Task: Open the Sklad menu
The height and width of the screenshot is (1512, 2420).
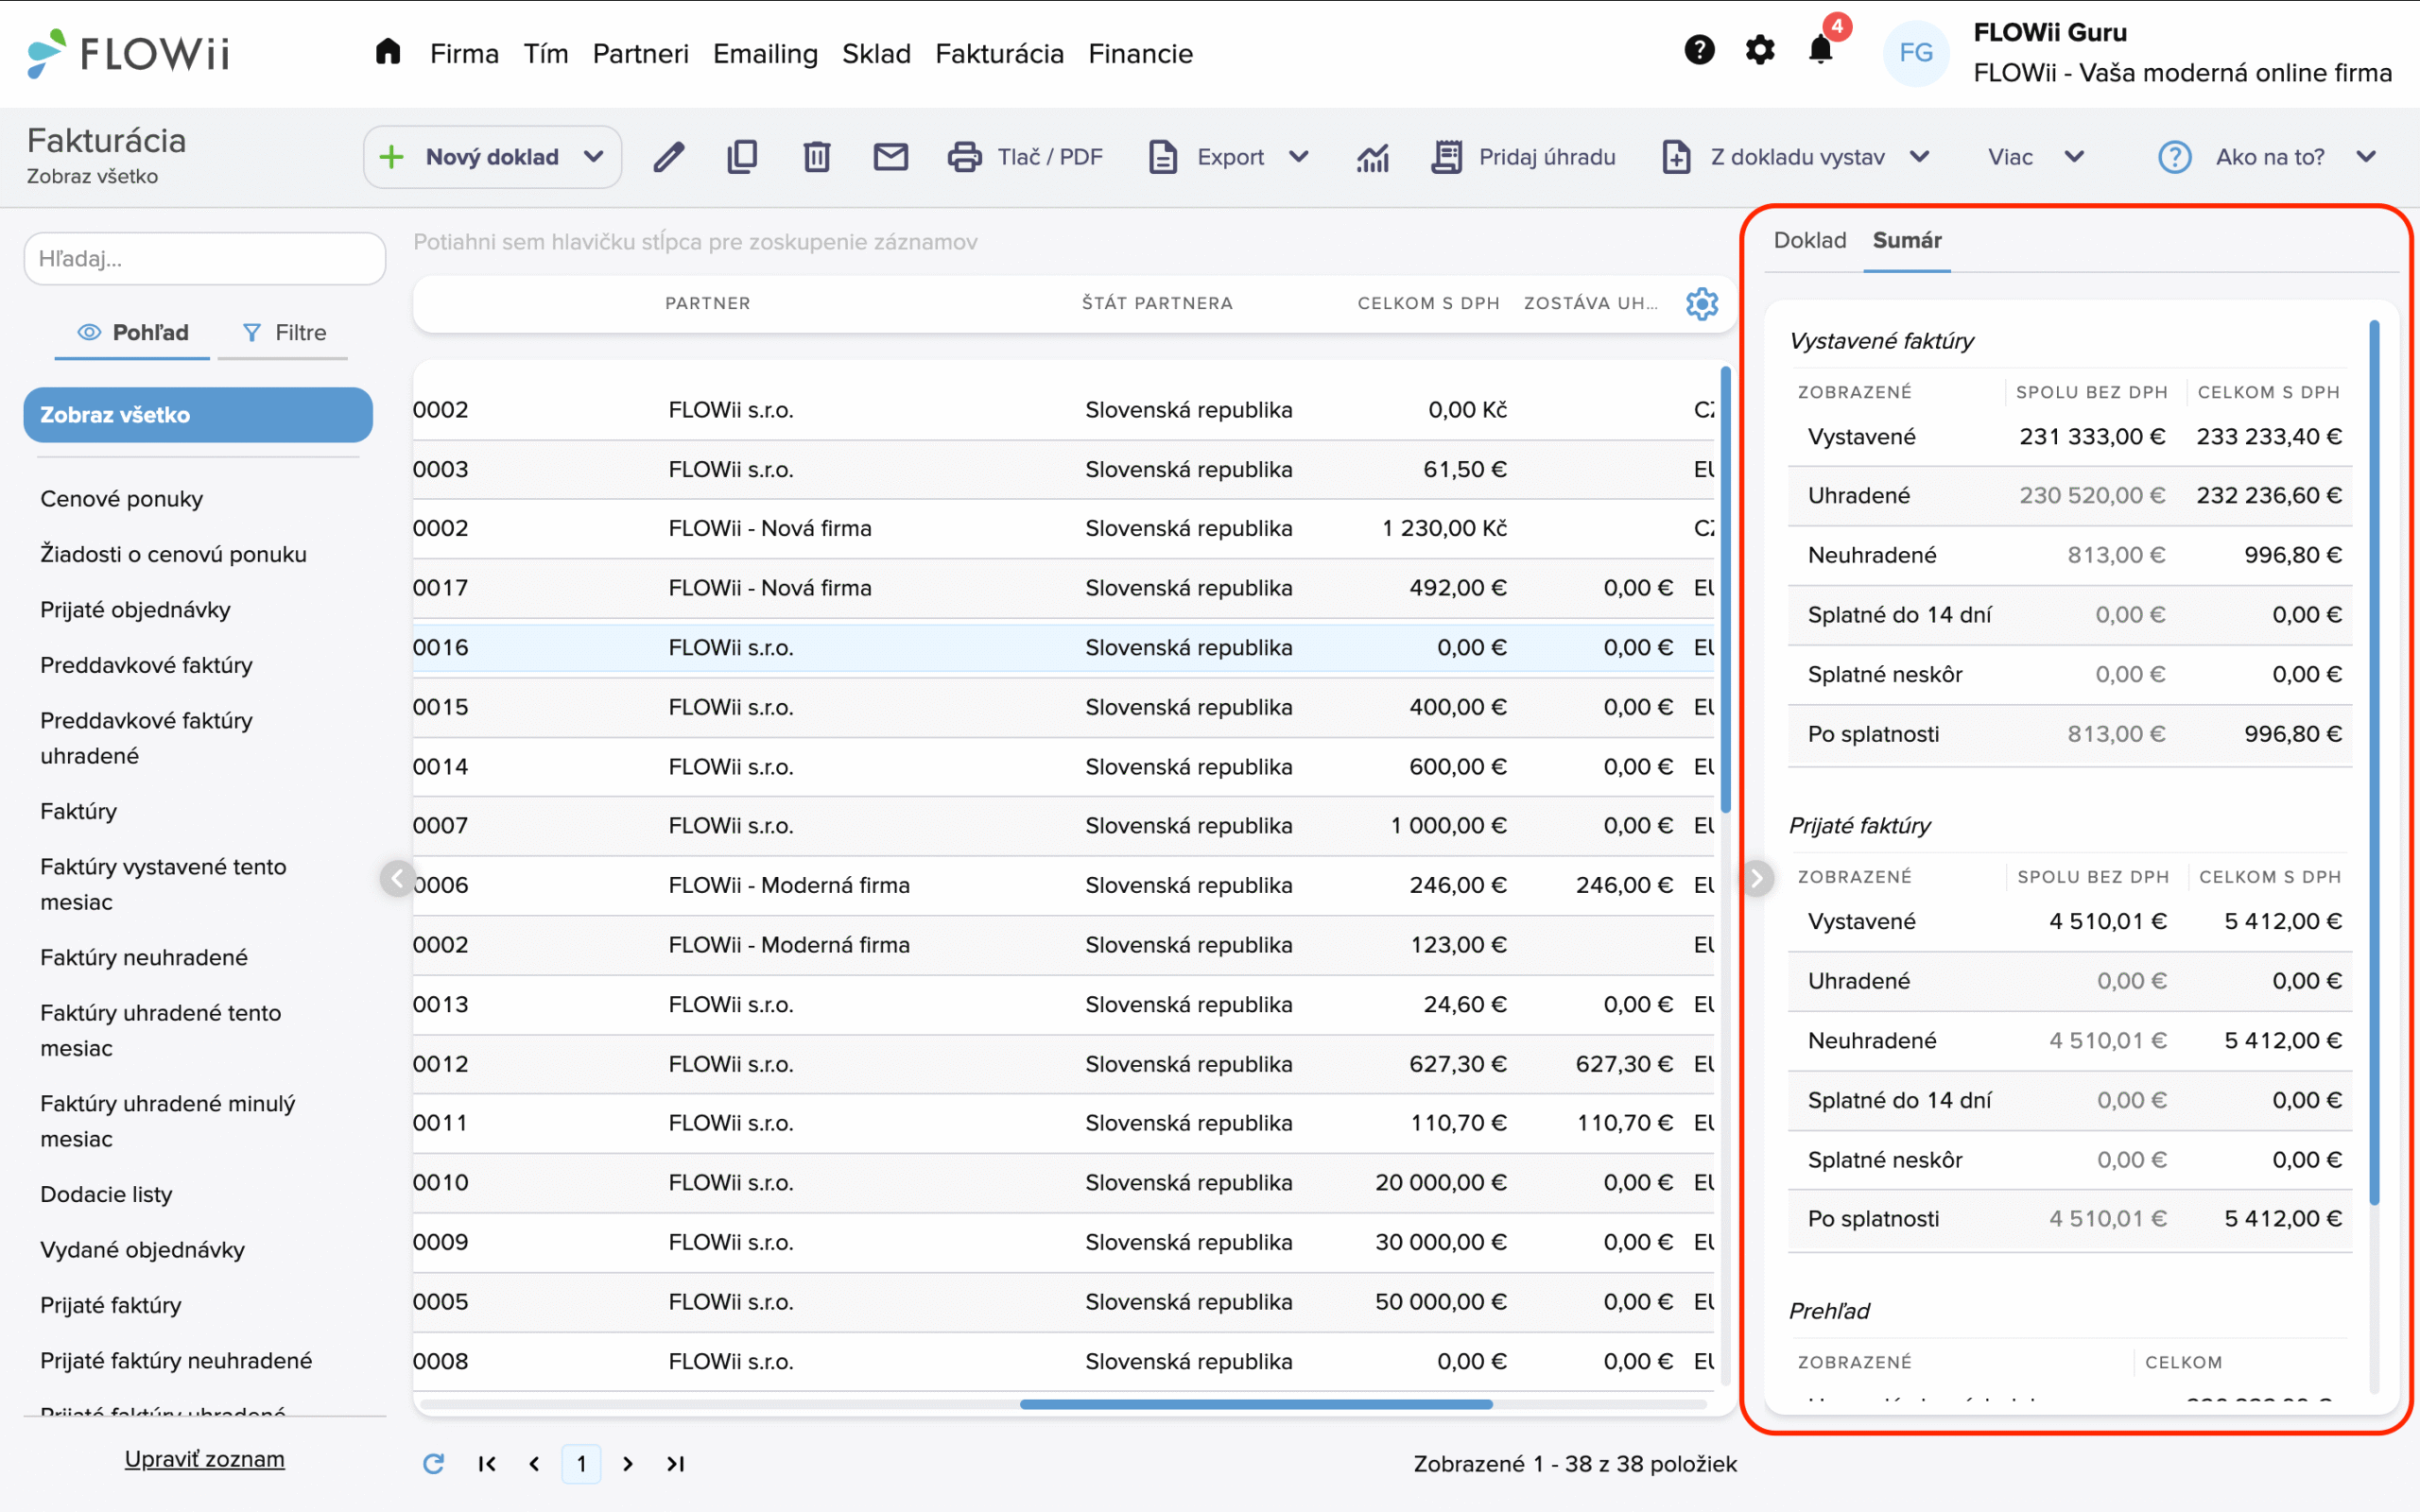Action: (x=876, y=53)
